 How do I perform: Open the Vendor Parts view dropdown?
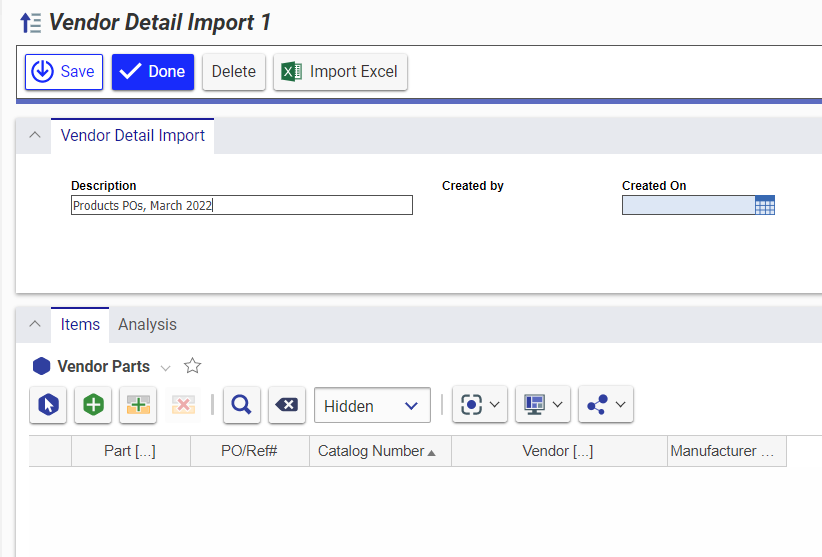click(166, 368)
